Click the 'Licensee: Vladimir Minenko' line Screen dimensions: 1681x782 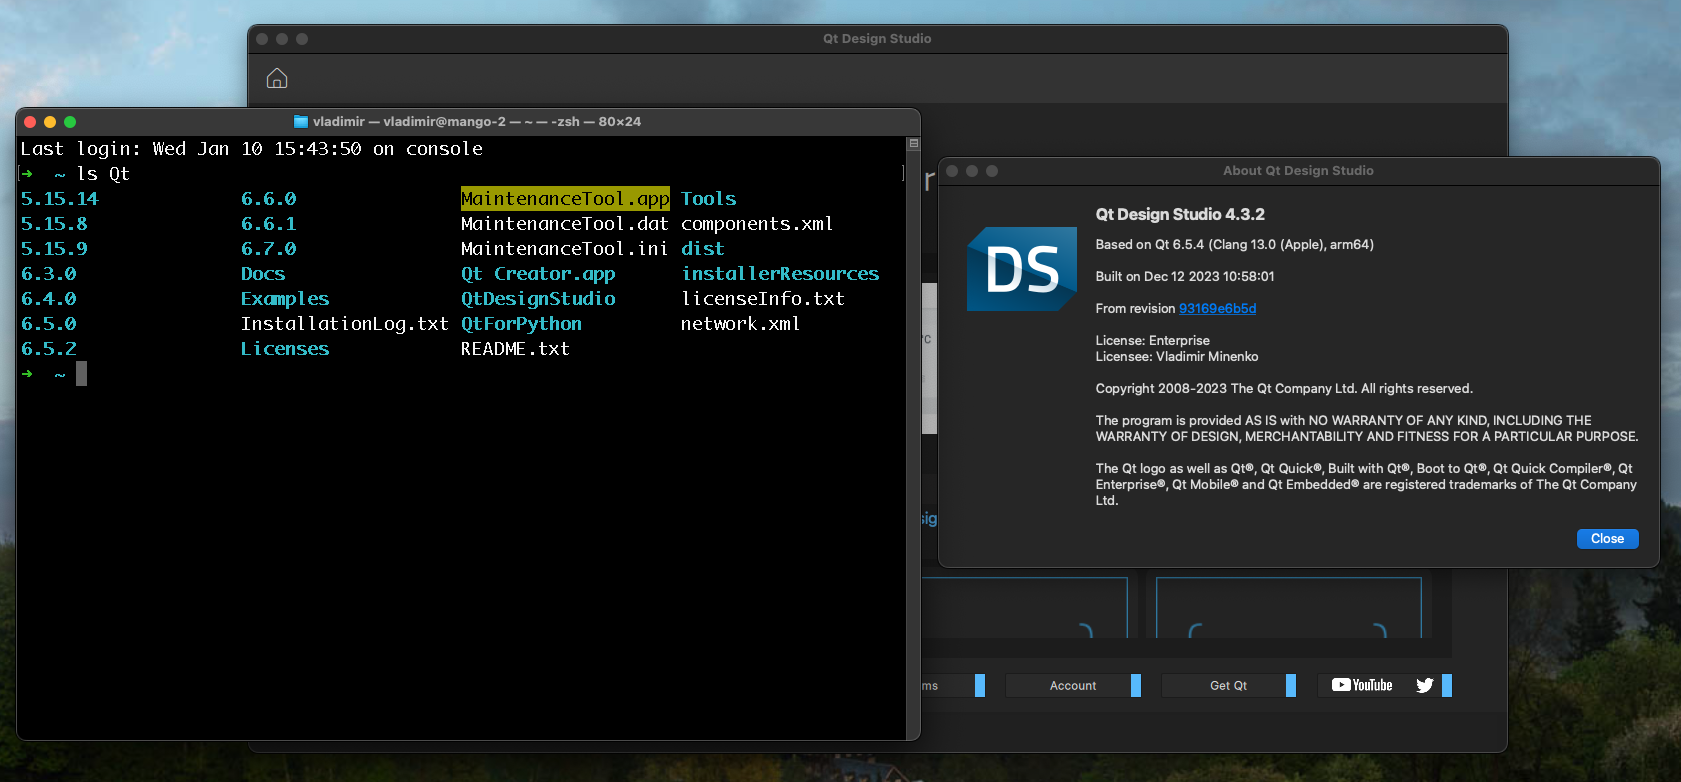point(1177,356)
